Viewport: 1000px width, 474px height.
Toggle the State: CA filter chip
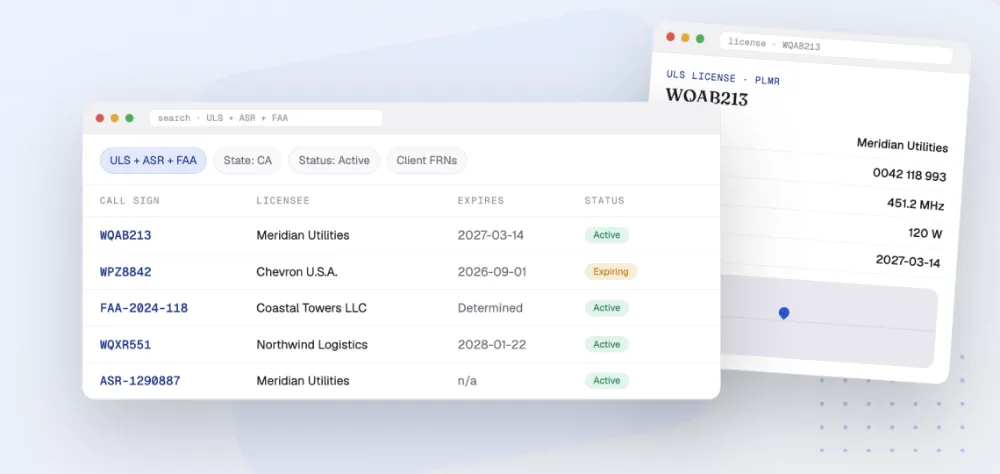pos(247,160)
